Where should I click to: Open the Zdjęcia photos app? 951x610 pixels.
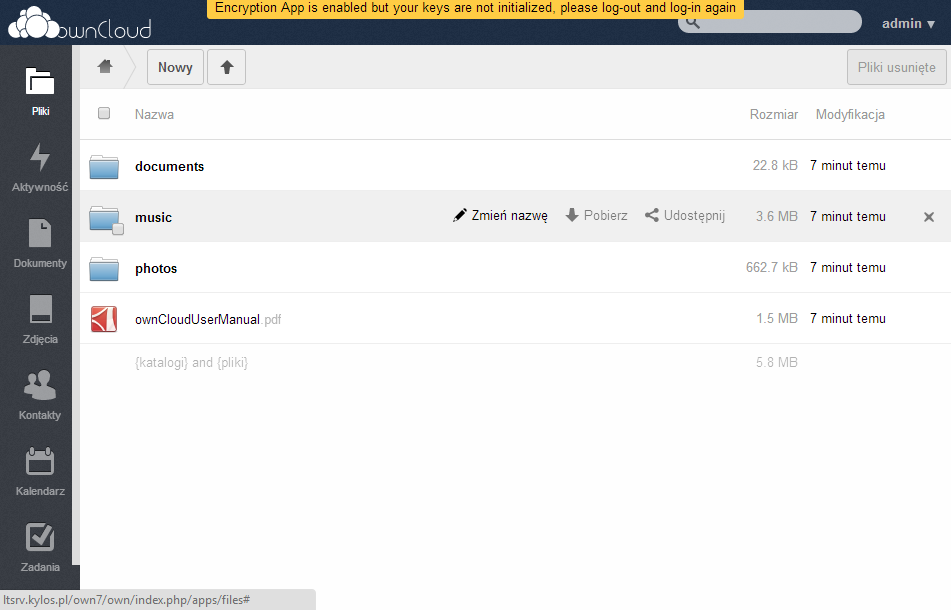click(x=40, y=320)
